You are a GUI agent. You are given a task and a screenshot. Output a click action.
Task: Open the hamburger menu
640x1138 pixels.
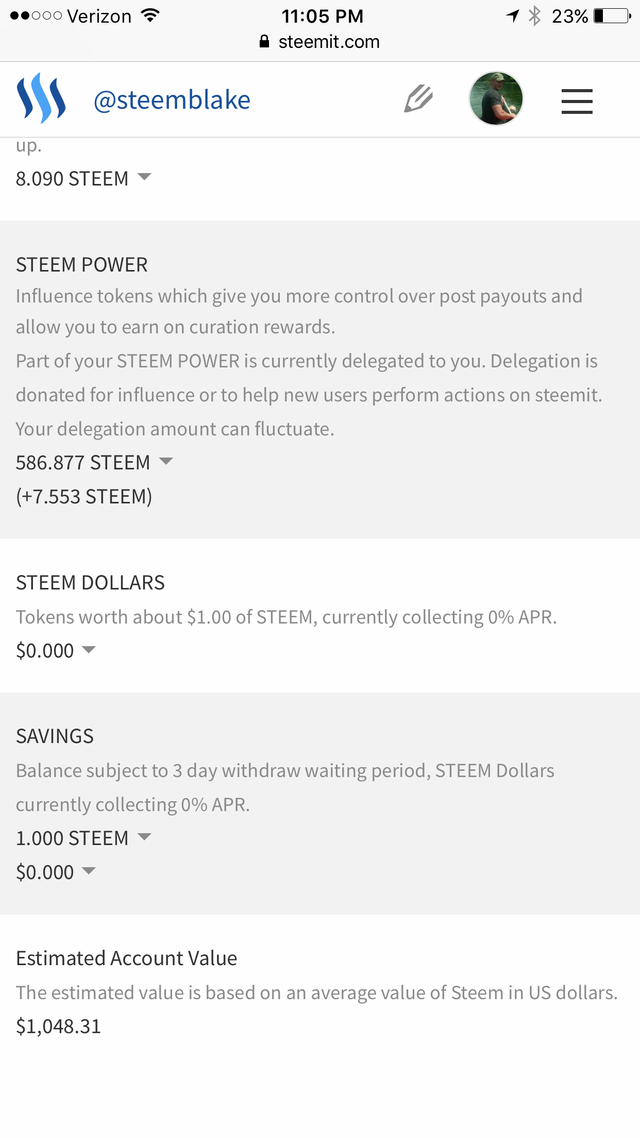(576, 101)
